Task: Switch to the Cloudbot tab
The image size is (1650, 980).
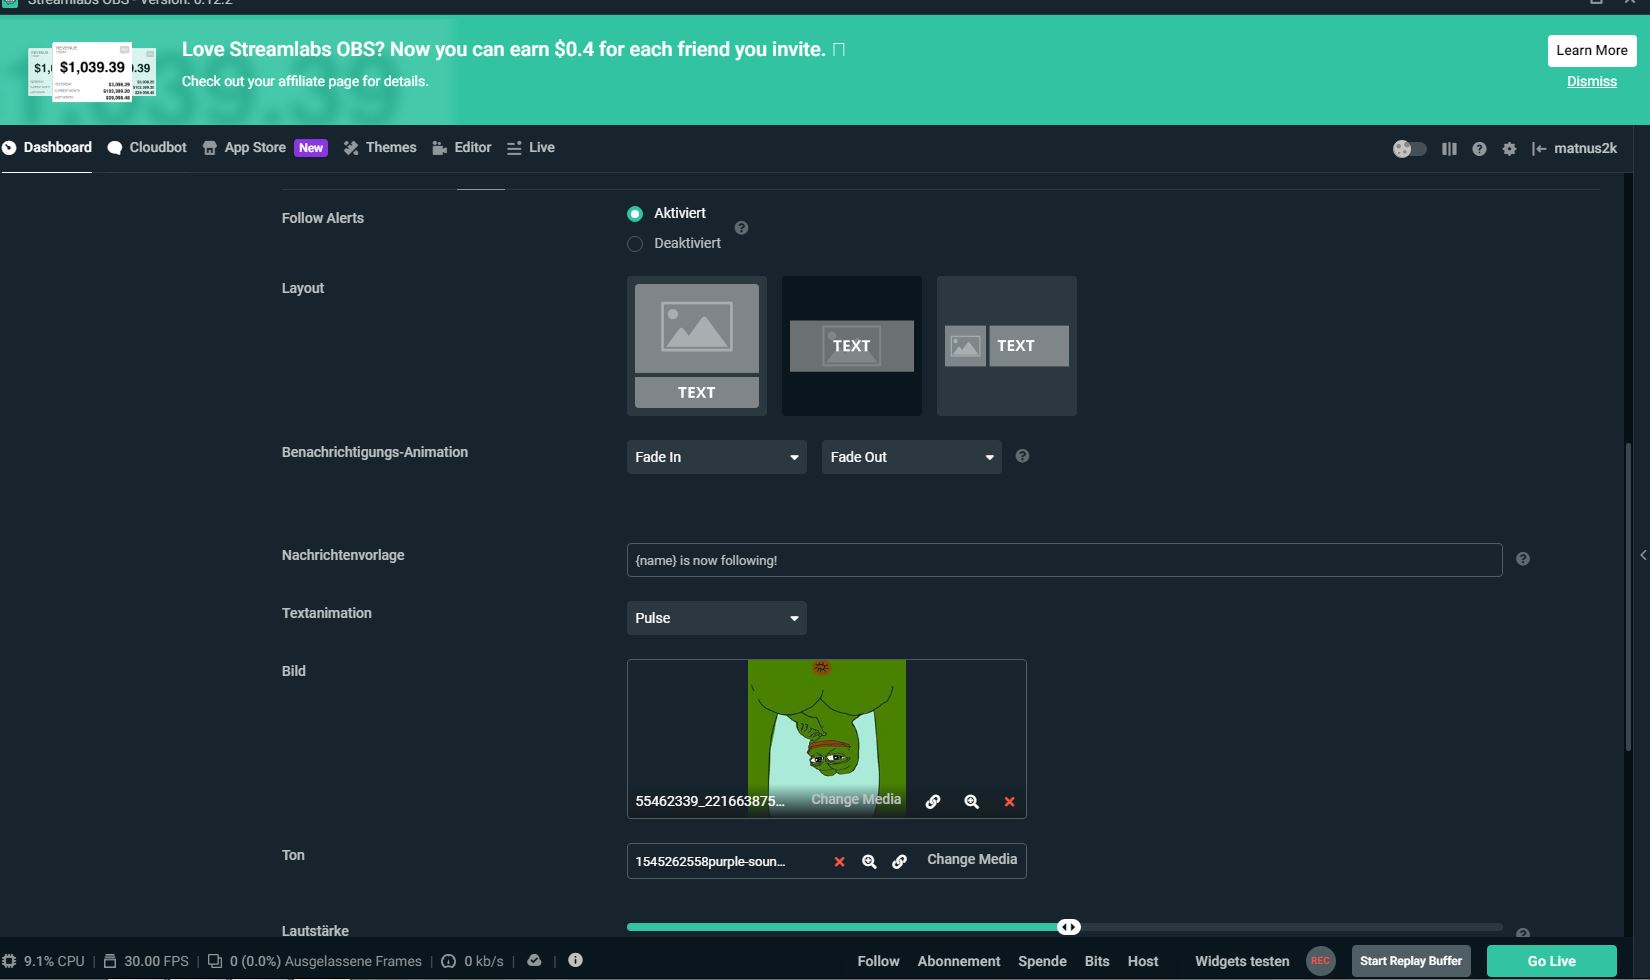Action: coord(147,148)
